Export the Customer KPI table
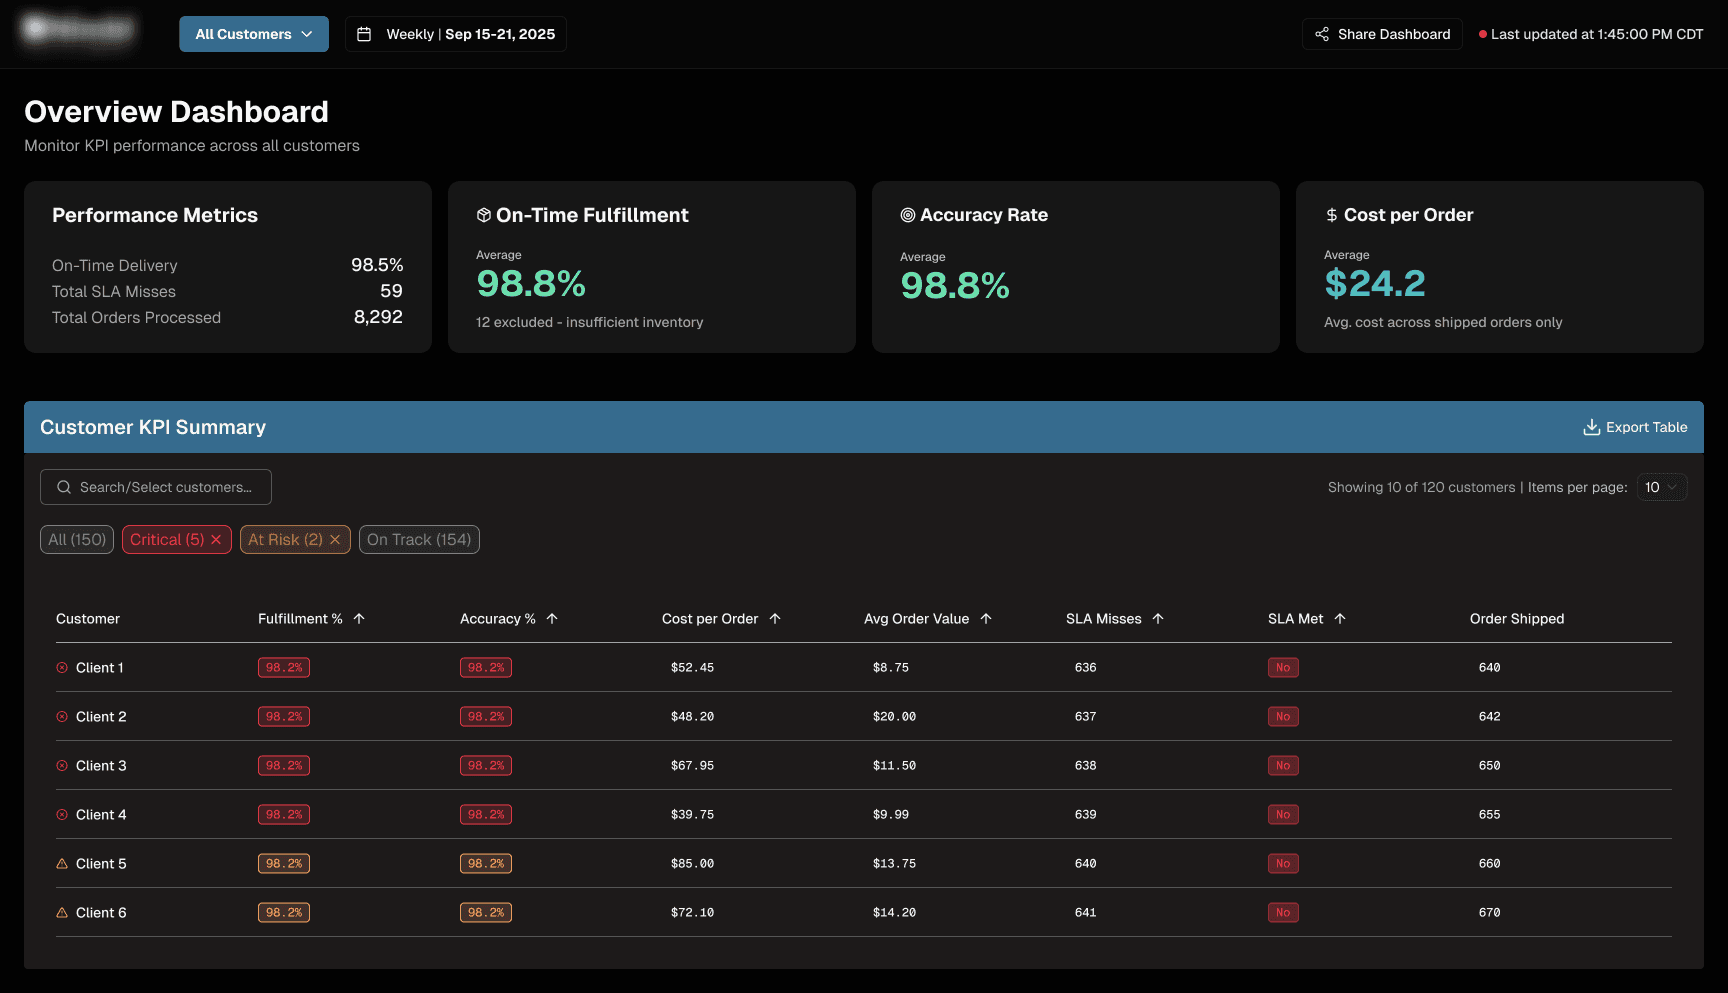Viewport: 1728px width, 993px height. [1635, 427]
